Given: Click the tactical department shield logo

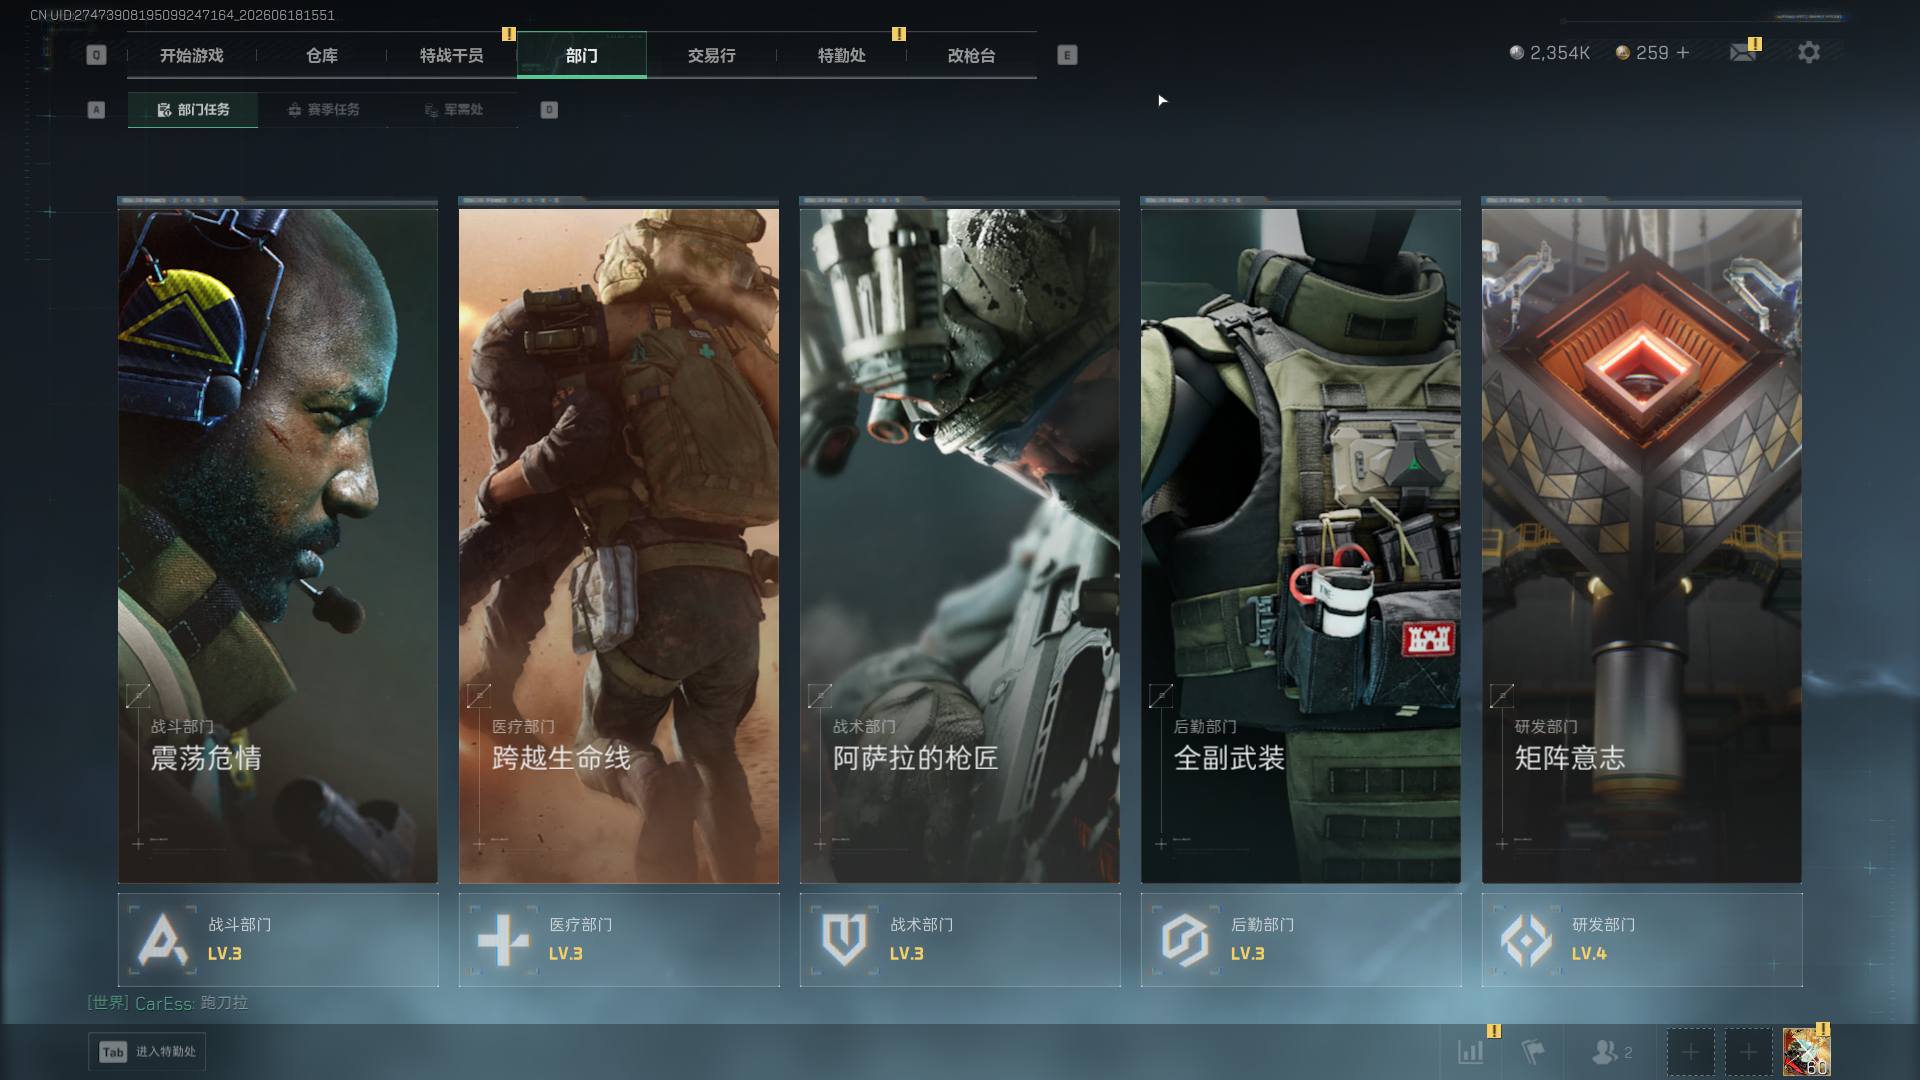Looking at the screenshot, I should tap(844, 940).
